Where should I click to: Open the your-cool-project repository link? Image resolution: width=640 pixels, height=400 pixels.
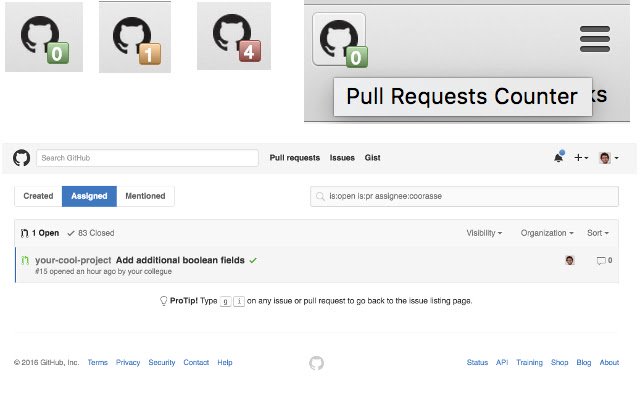point(73,260)
